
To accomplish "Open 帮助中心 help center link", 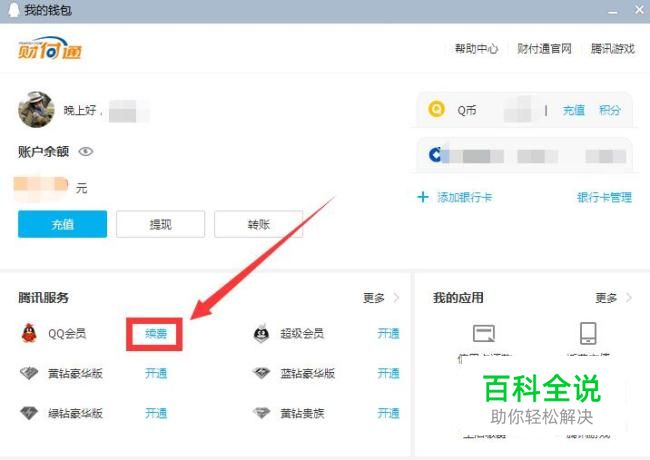I will click(476, 49).
